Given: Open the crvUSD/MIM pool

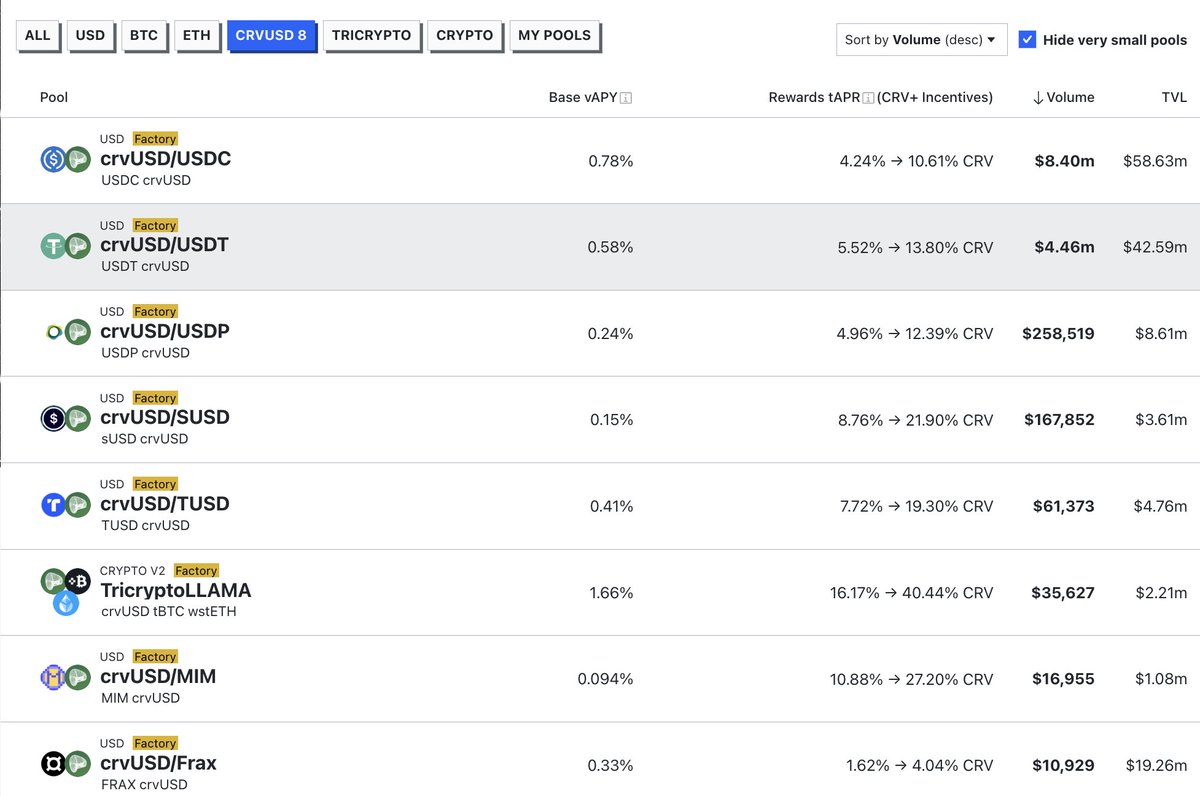Looking at the screenshot, I should [x=158, y=677].
